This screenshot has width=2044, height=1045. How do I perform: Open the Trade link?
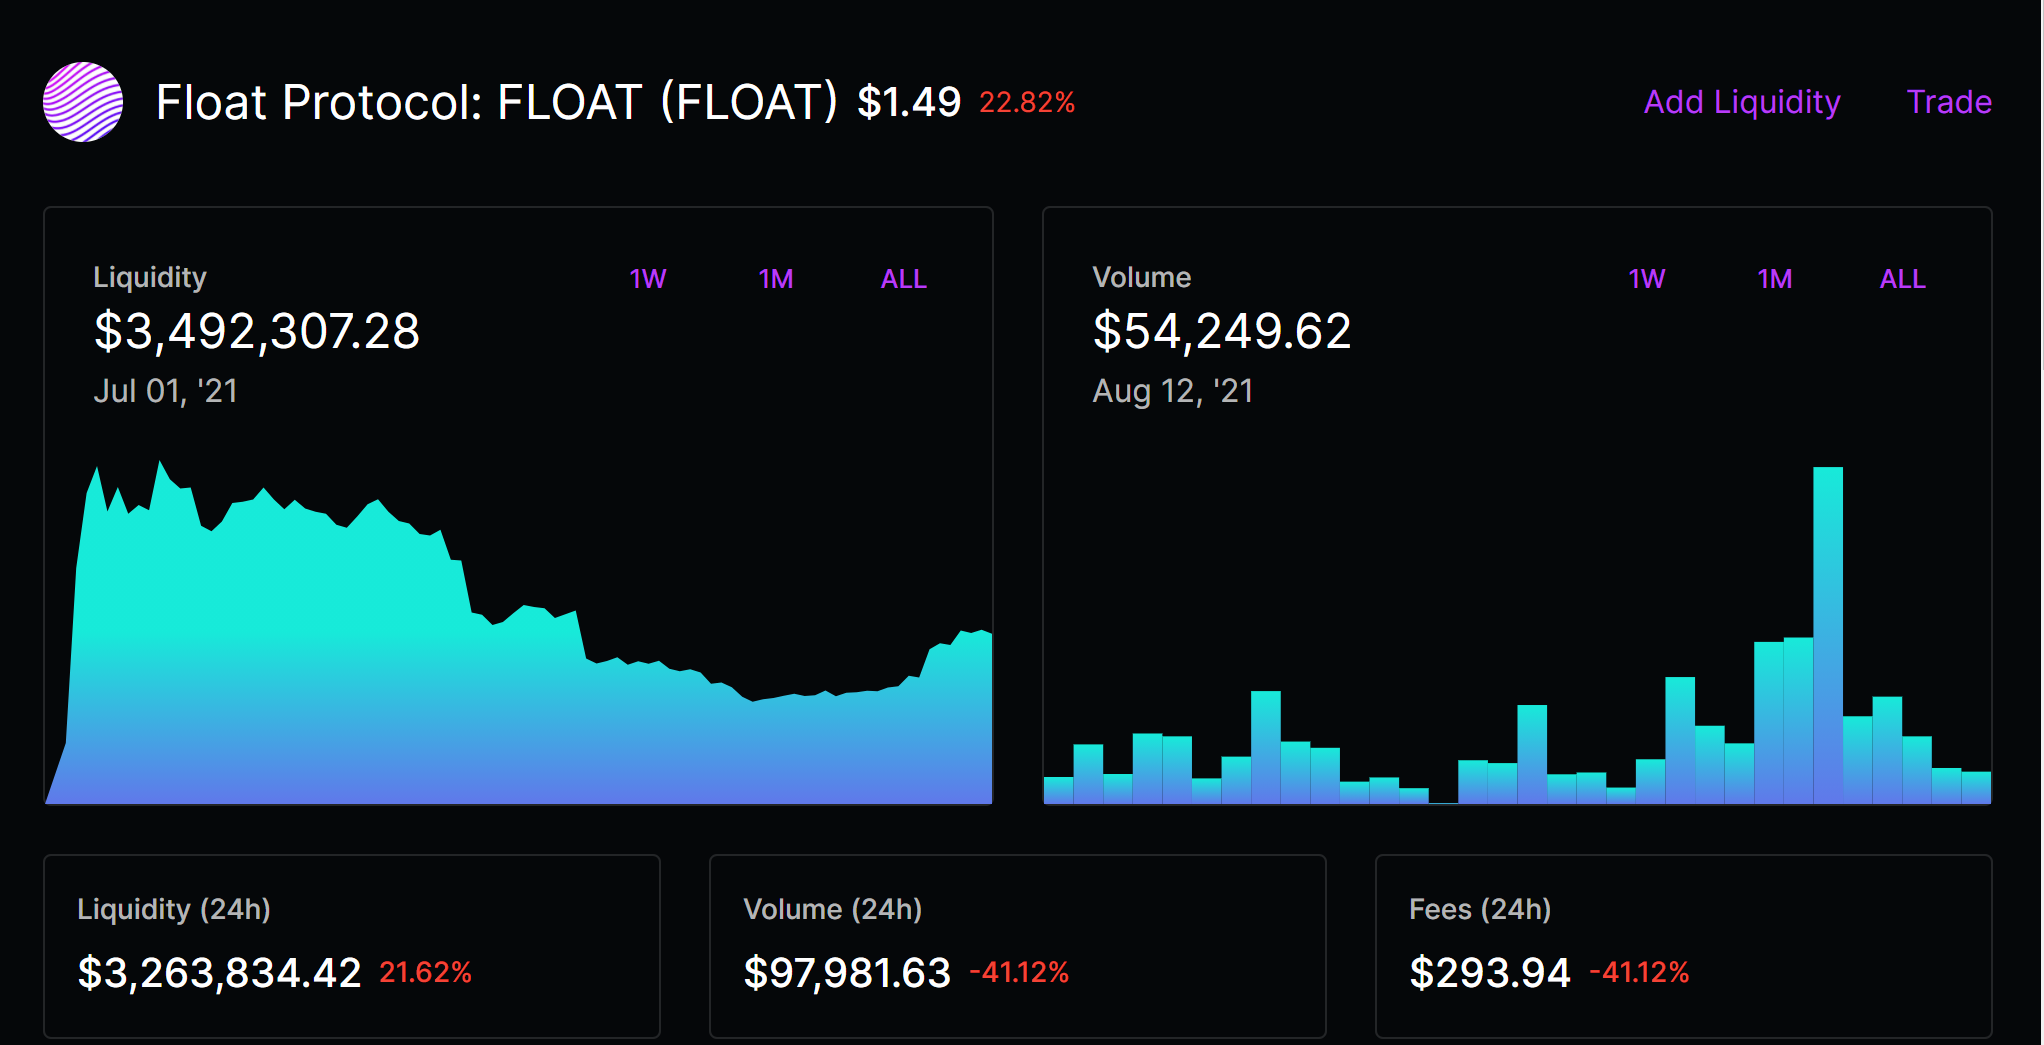pos(1949,102)
